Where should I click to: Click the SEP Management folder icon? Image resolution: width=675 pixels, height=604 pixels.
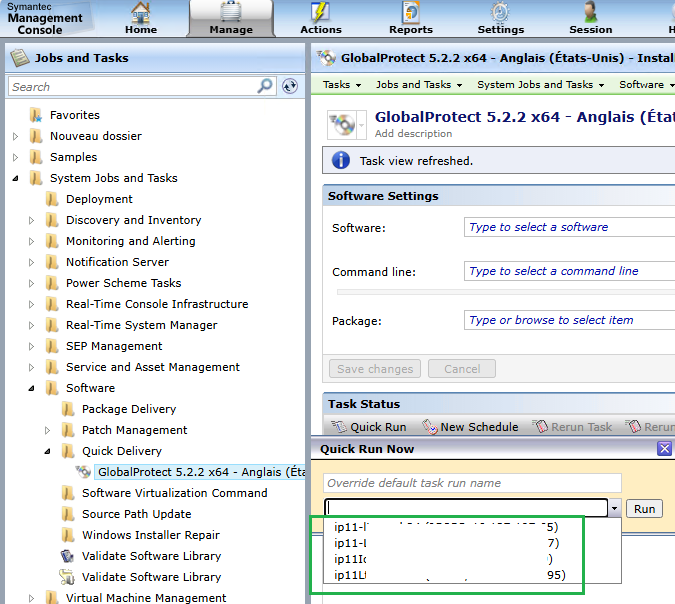[52, 346]
